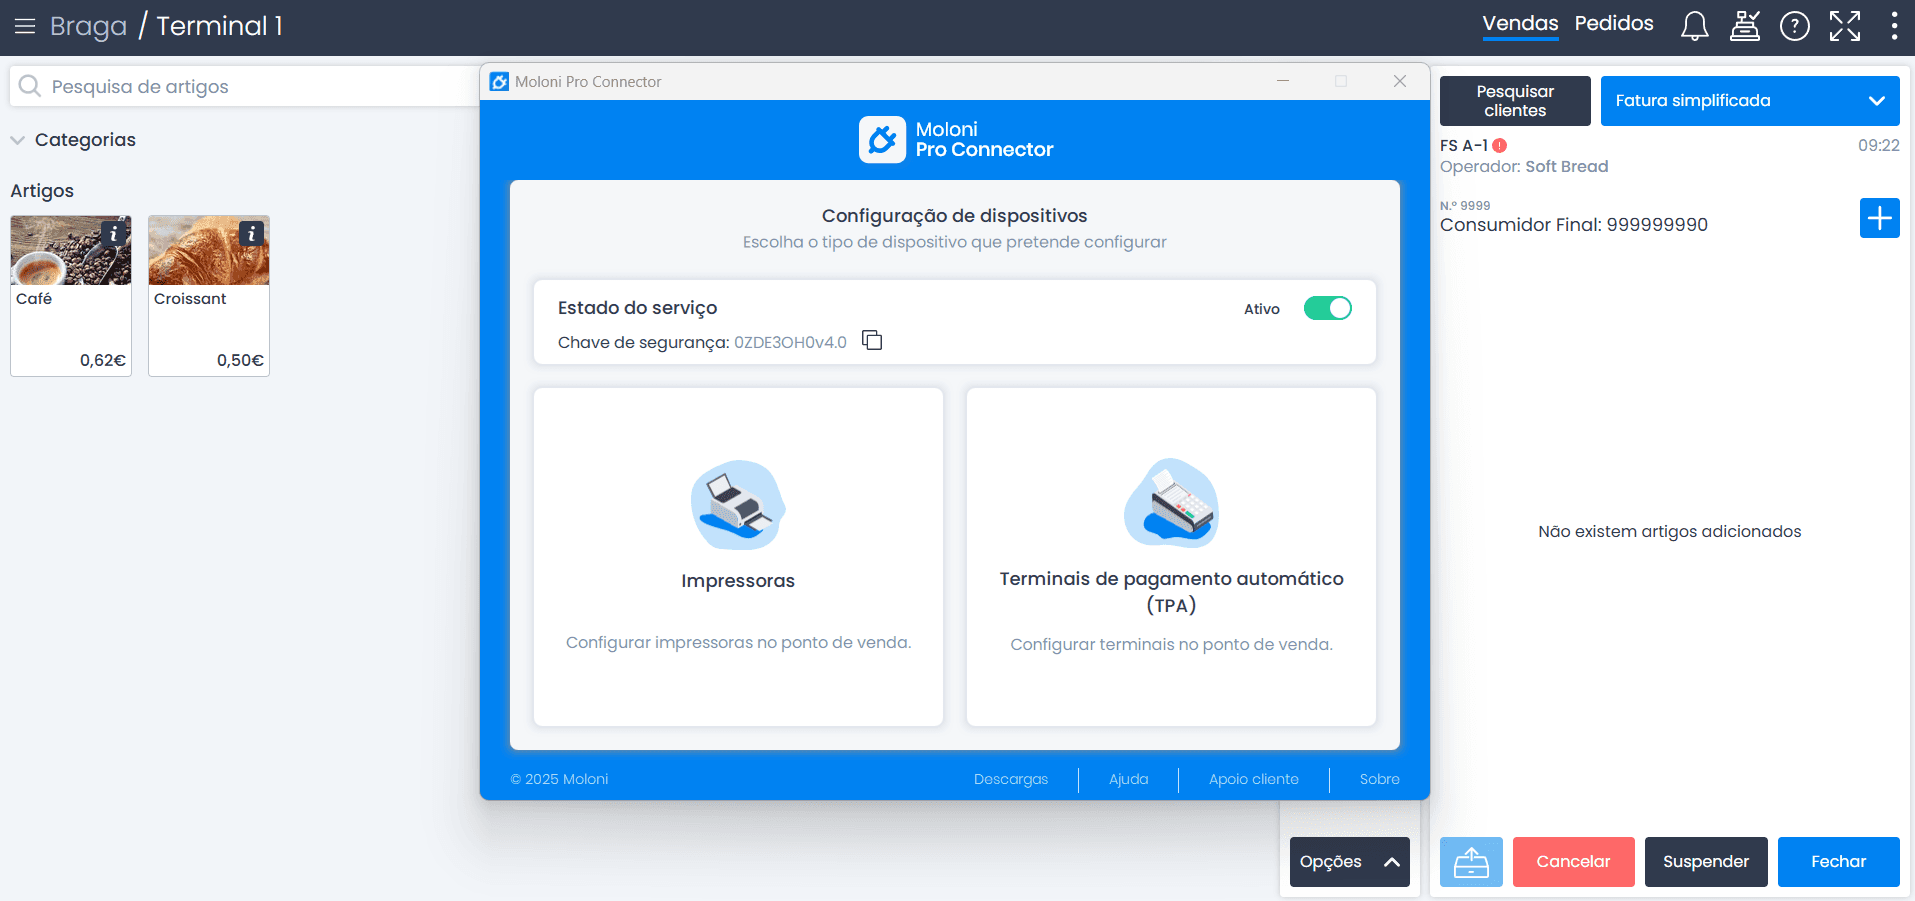Open the Terminais de pagamento automático card
Image resolution: width=1915 pixels, height=901 pixels.
[x=1171, y=557]
